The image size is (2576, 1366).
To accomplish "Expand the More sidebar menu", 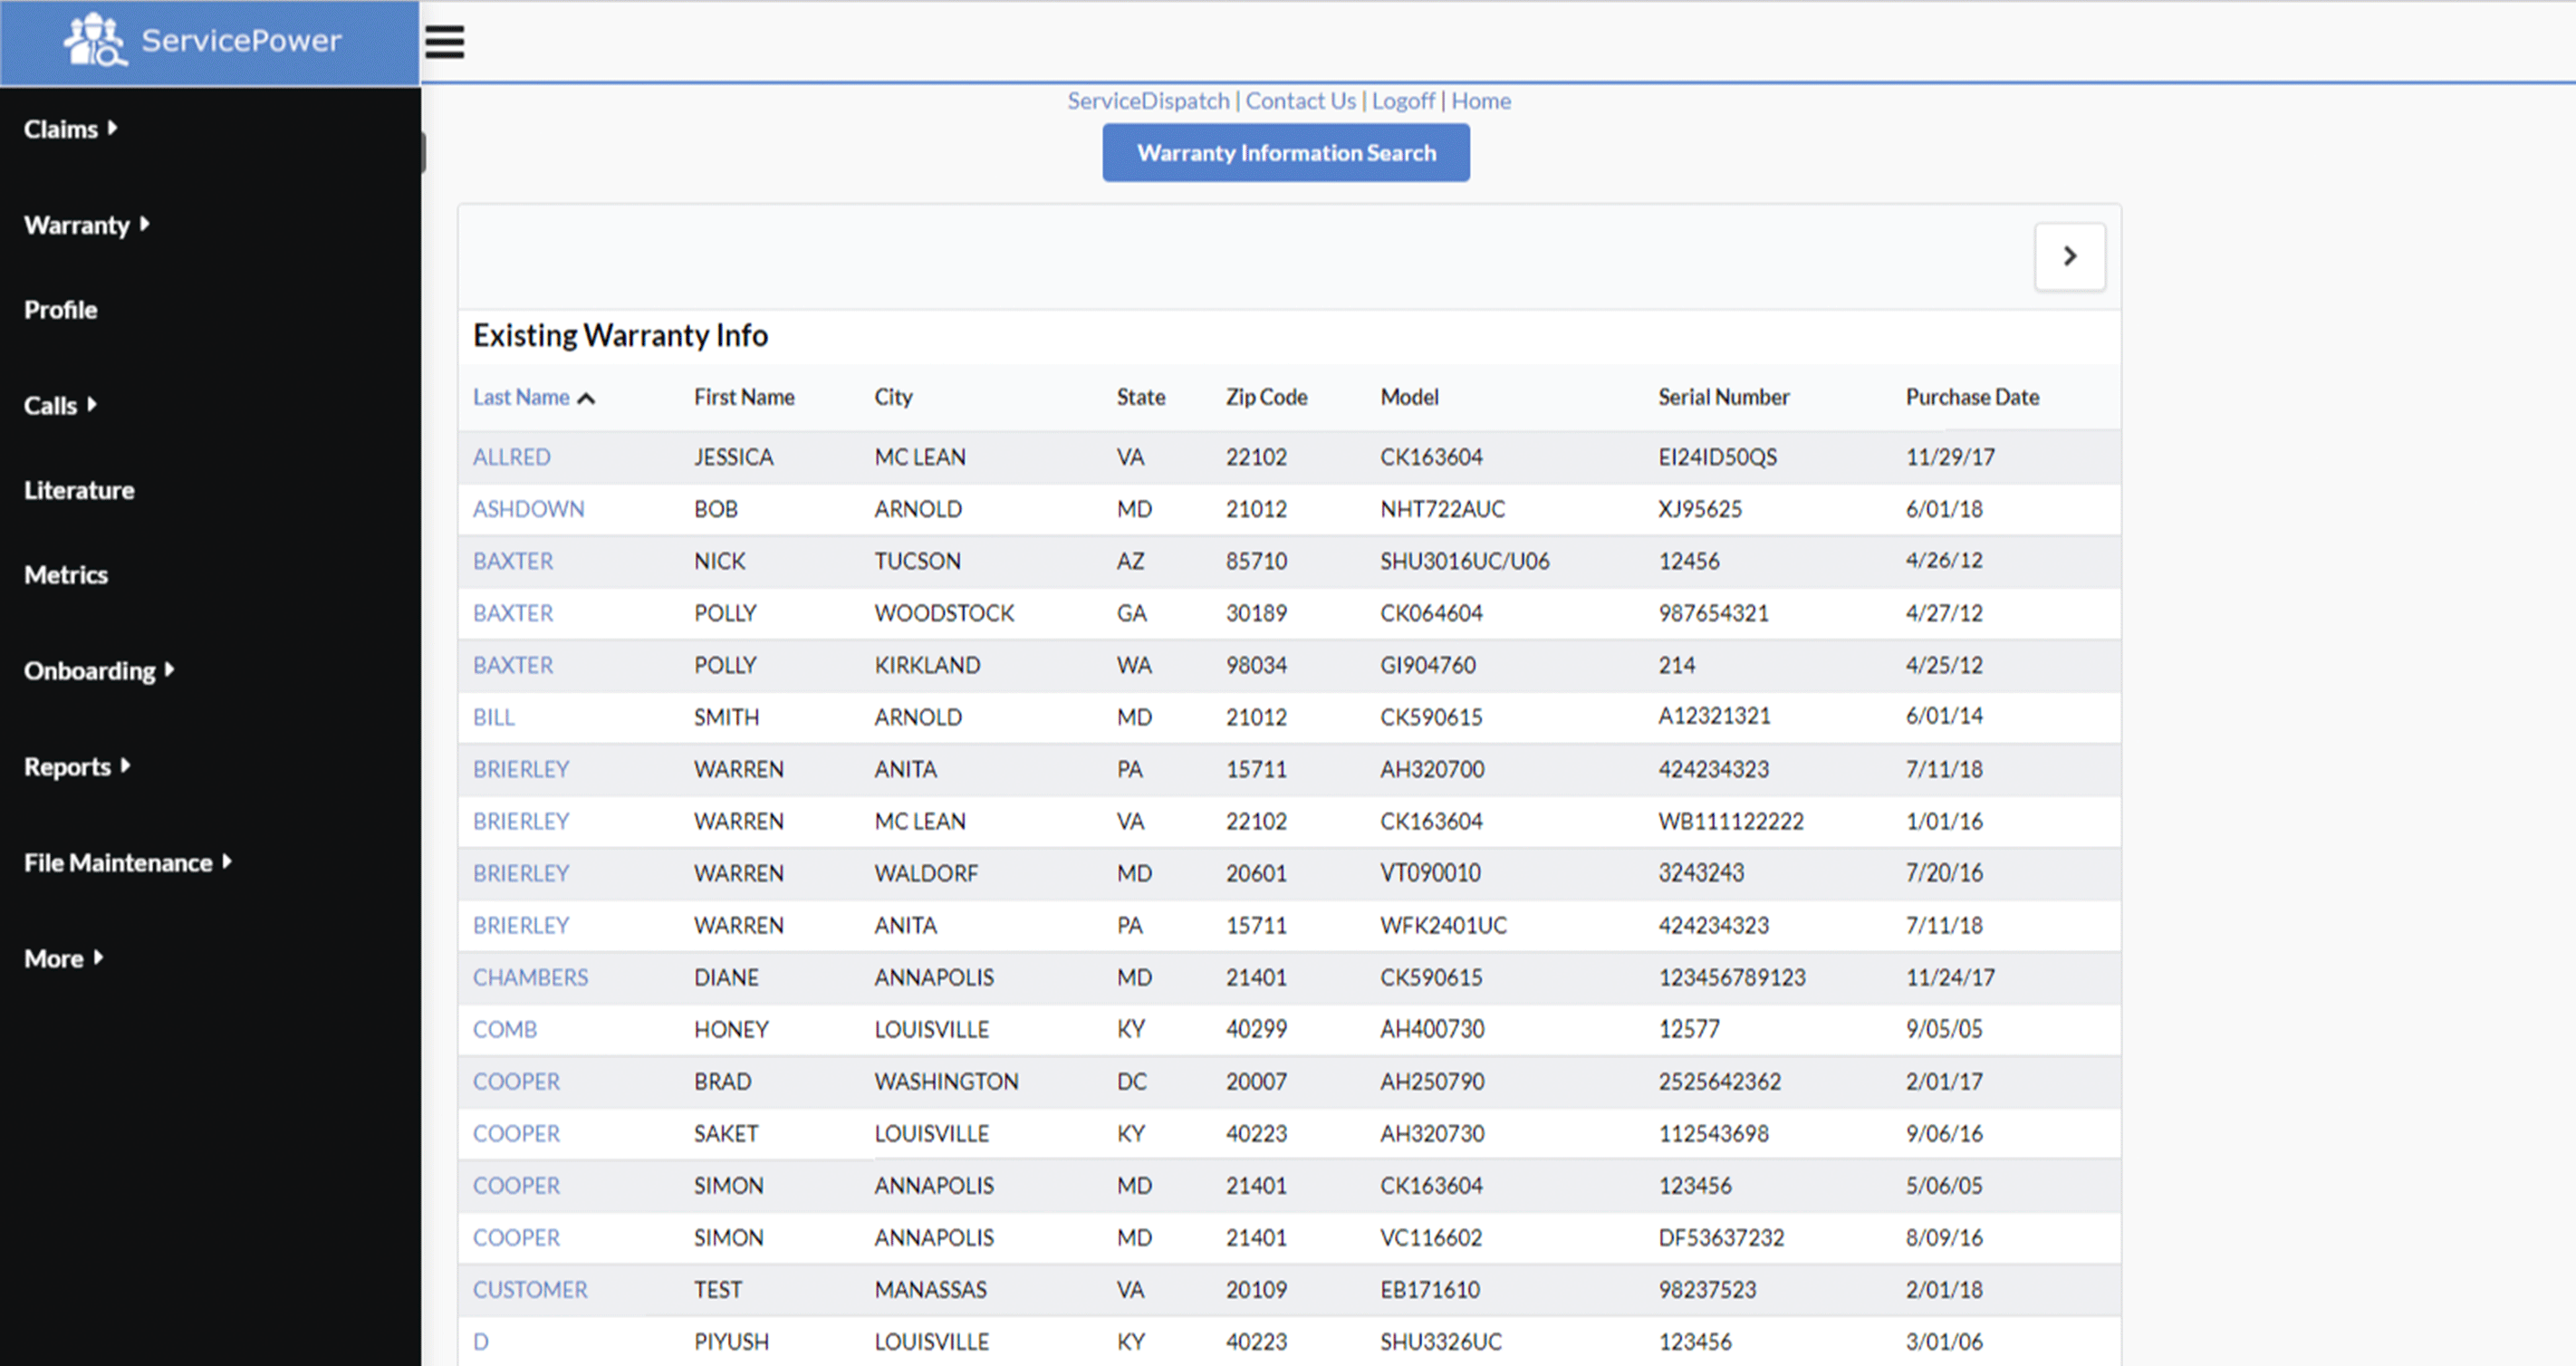I will click(x=63, y=958).
